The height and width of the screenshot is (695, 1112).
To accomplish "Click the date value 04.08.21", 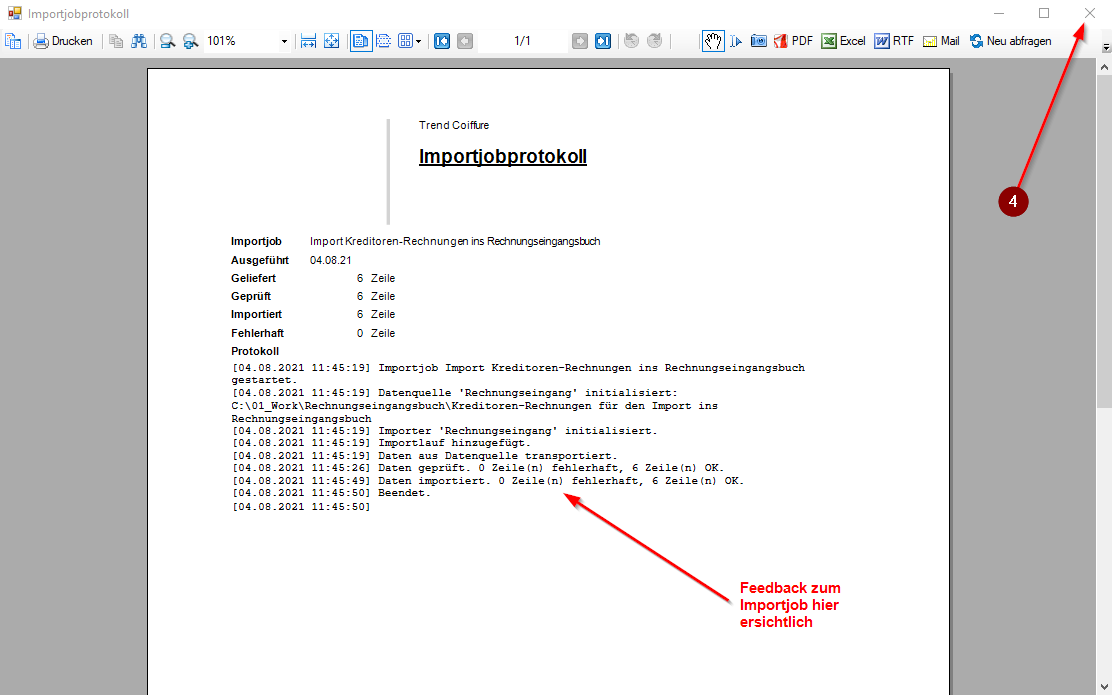I will 330,260.
